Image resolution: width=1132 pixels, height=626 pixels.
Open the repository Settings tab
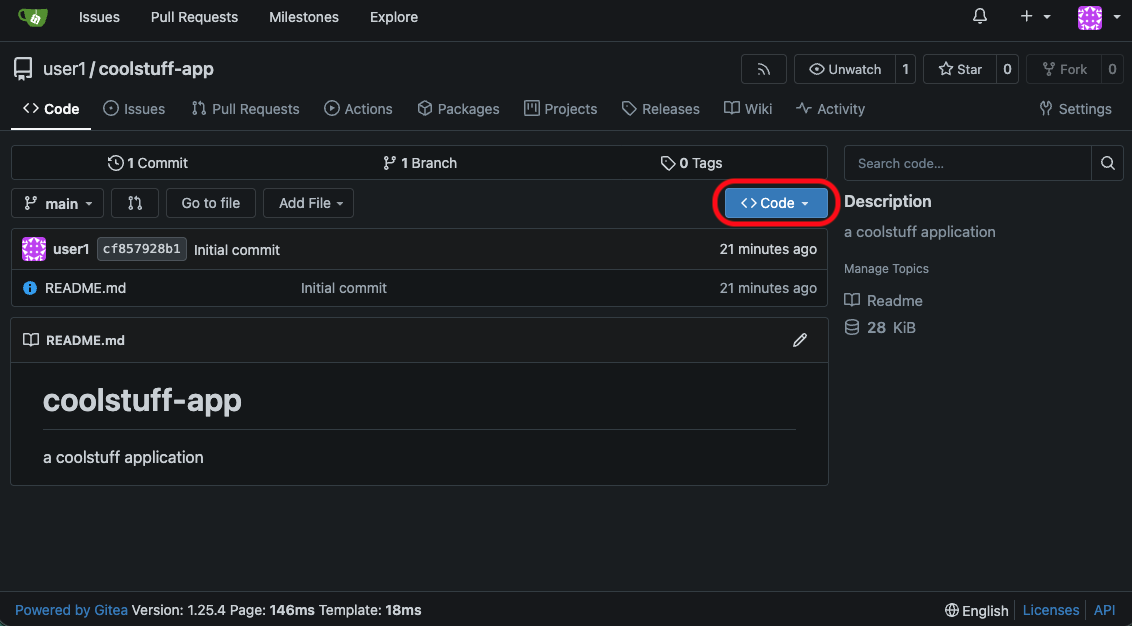coord(1075,109)
